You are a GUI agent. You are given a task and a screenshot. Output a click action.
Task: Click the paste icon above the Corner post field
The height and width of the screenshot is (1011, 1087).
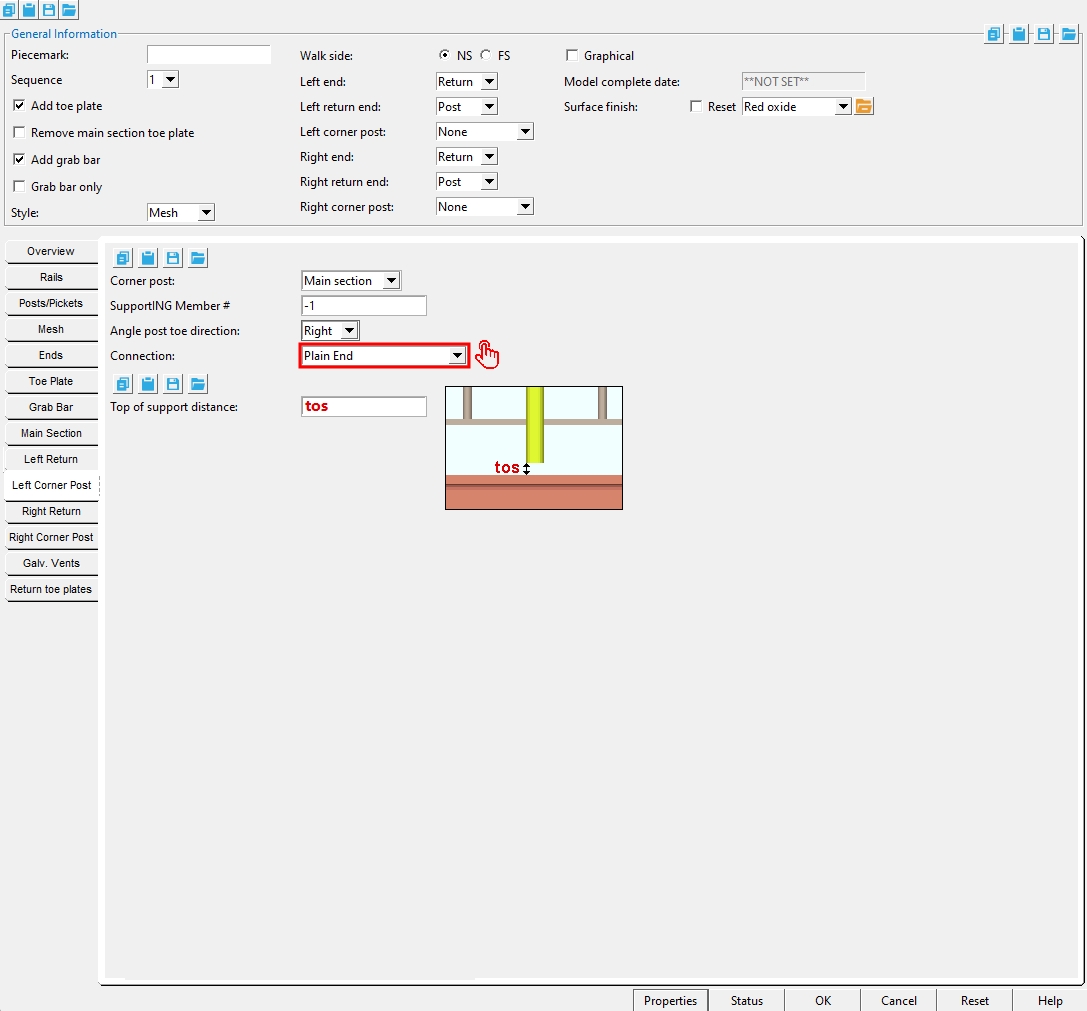point(148,258)
